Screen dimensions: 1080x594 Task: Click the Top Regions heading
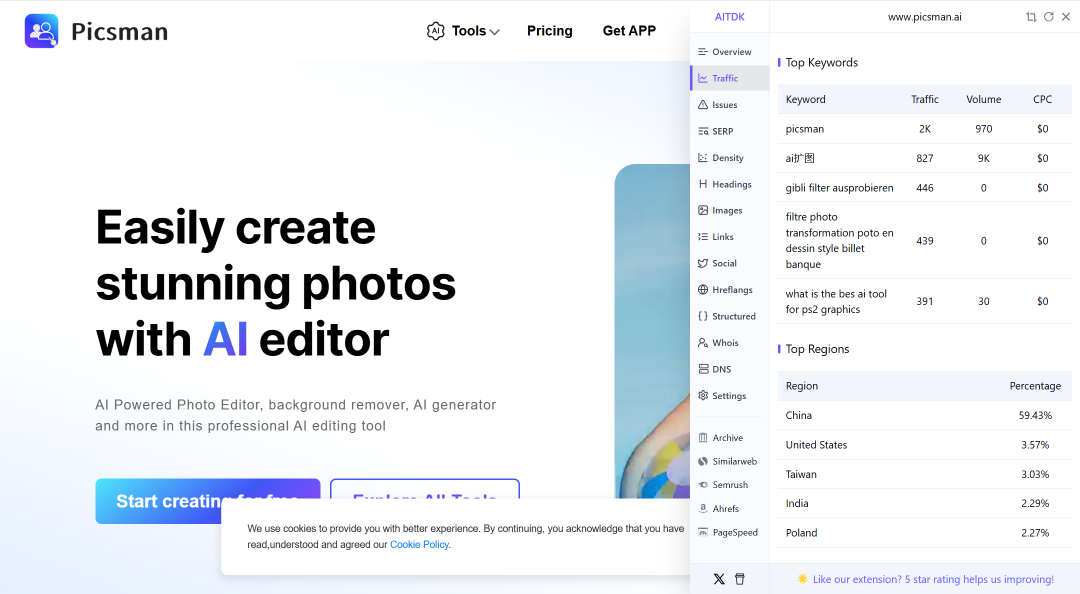pos(817,349)
